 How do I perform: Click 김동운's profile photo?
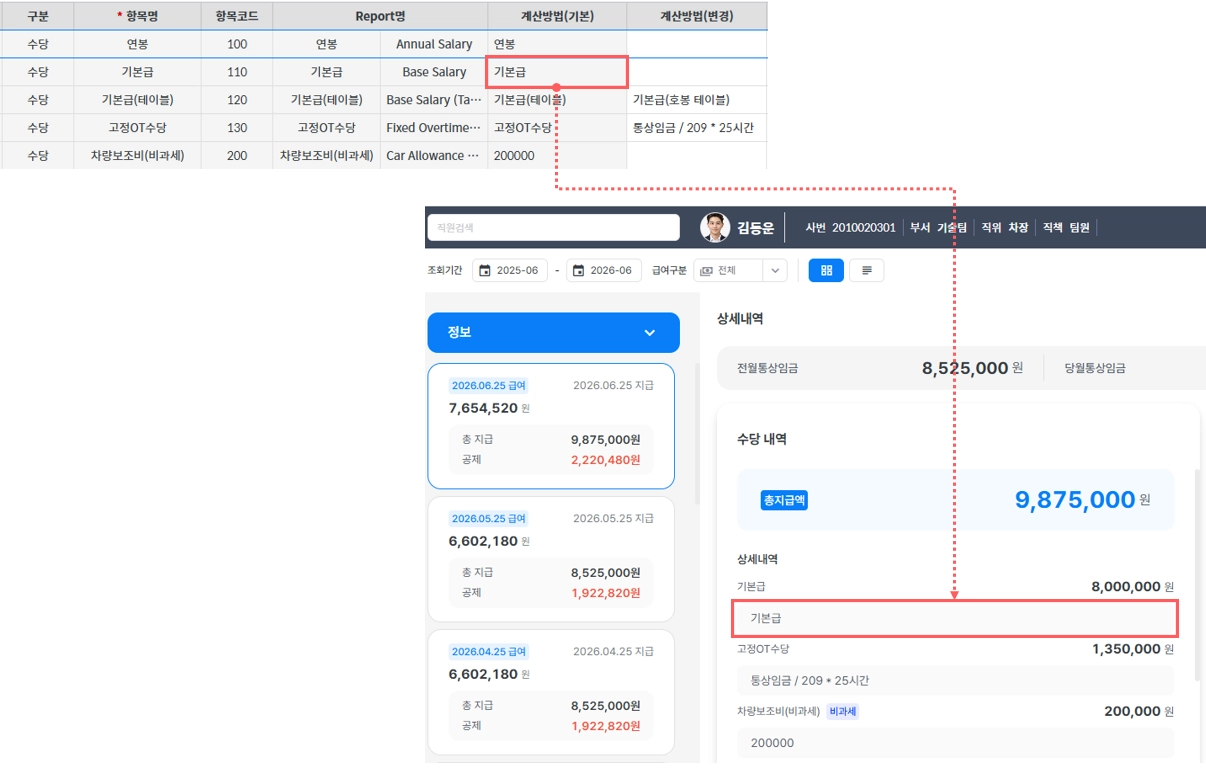tap(715, 227)
